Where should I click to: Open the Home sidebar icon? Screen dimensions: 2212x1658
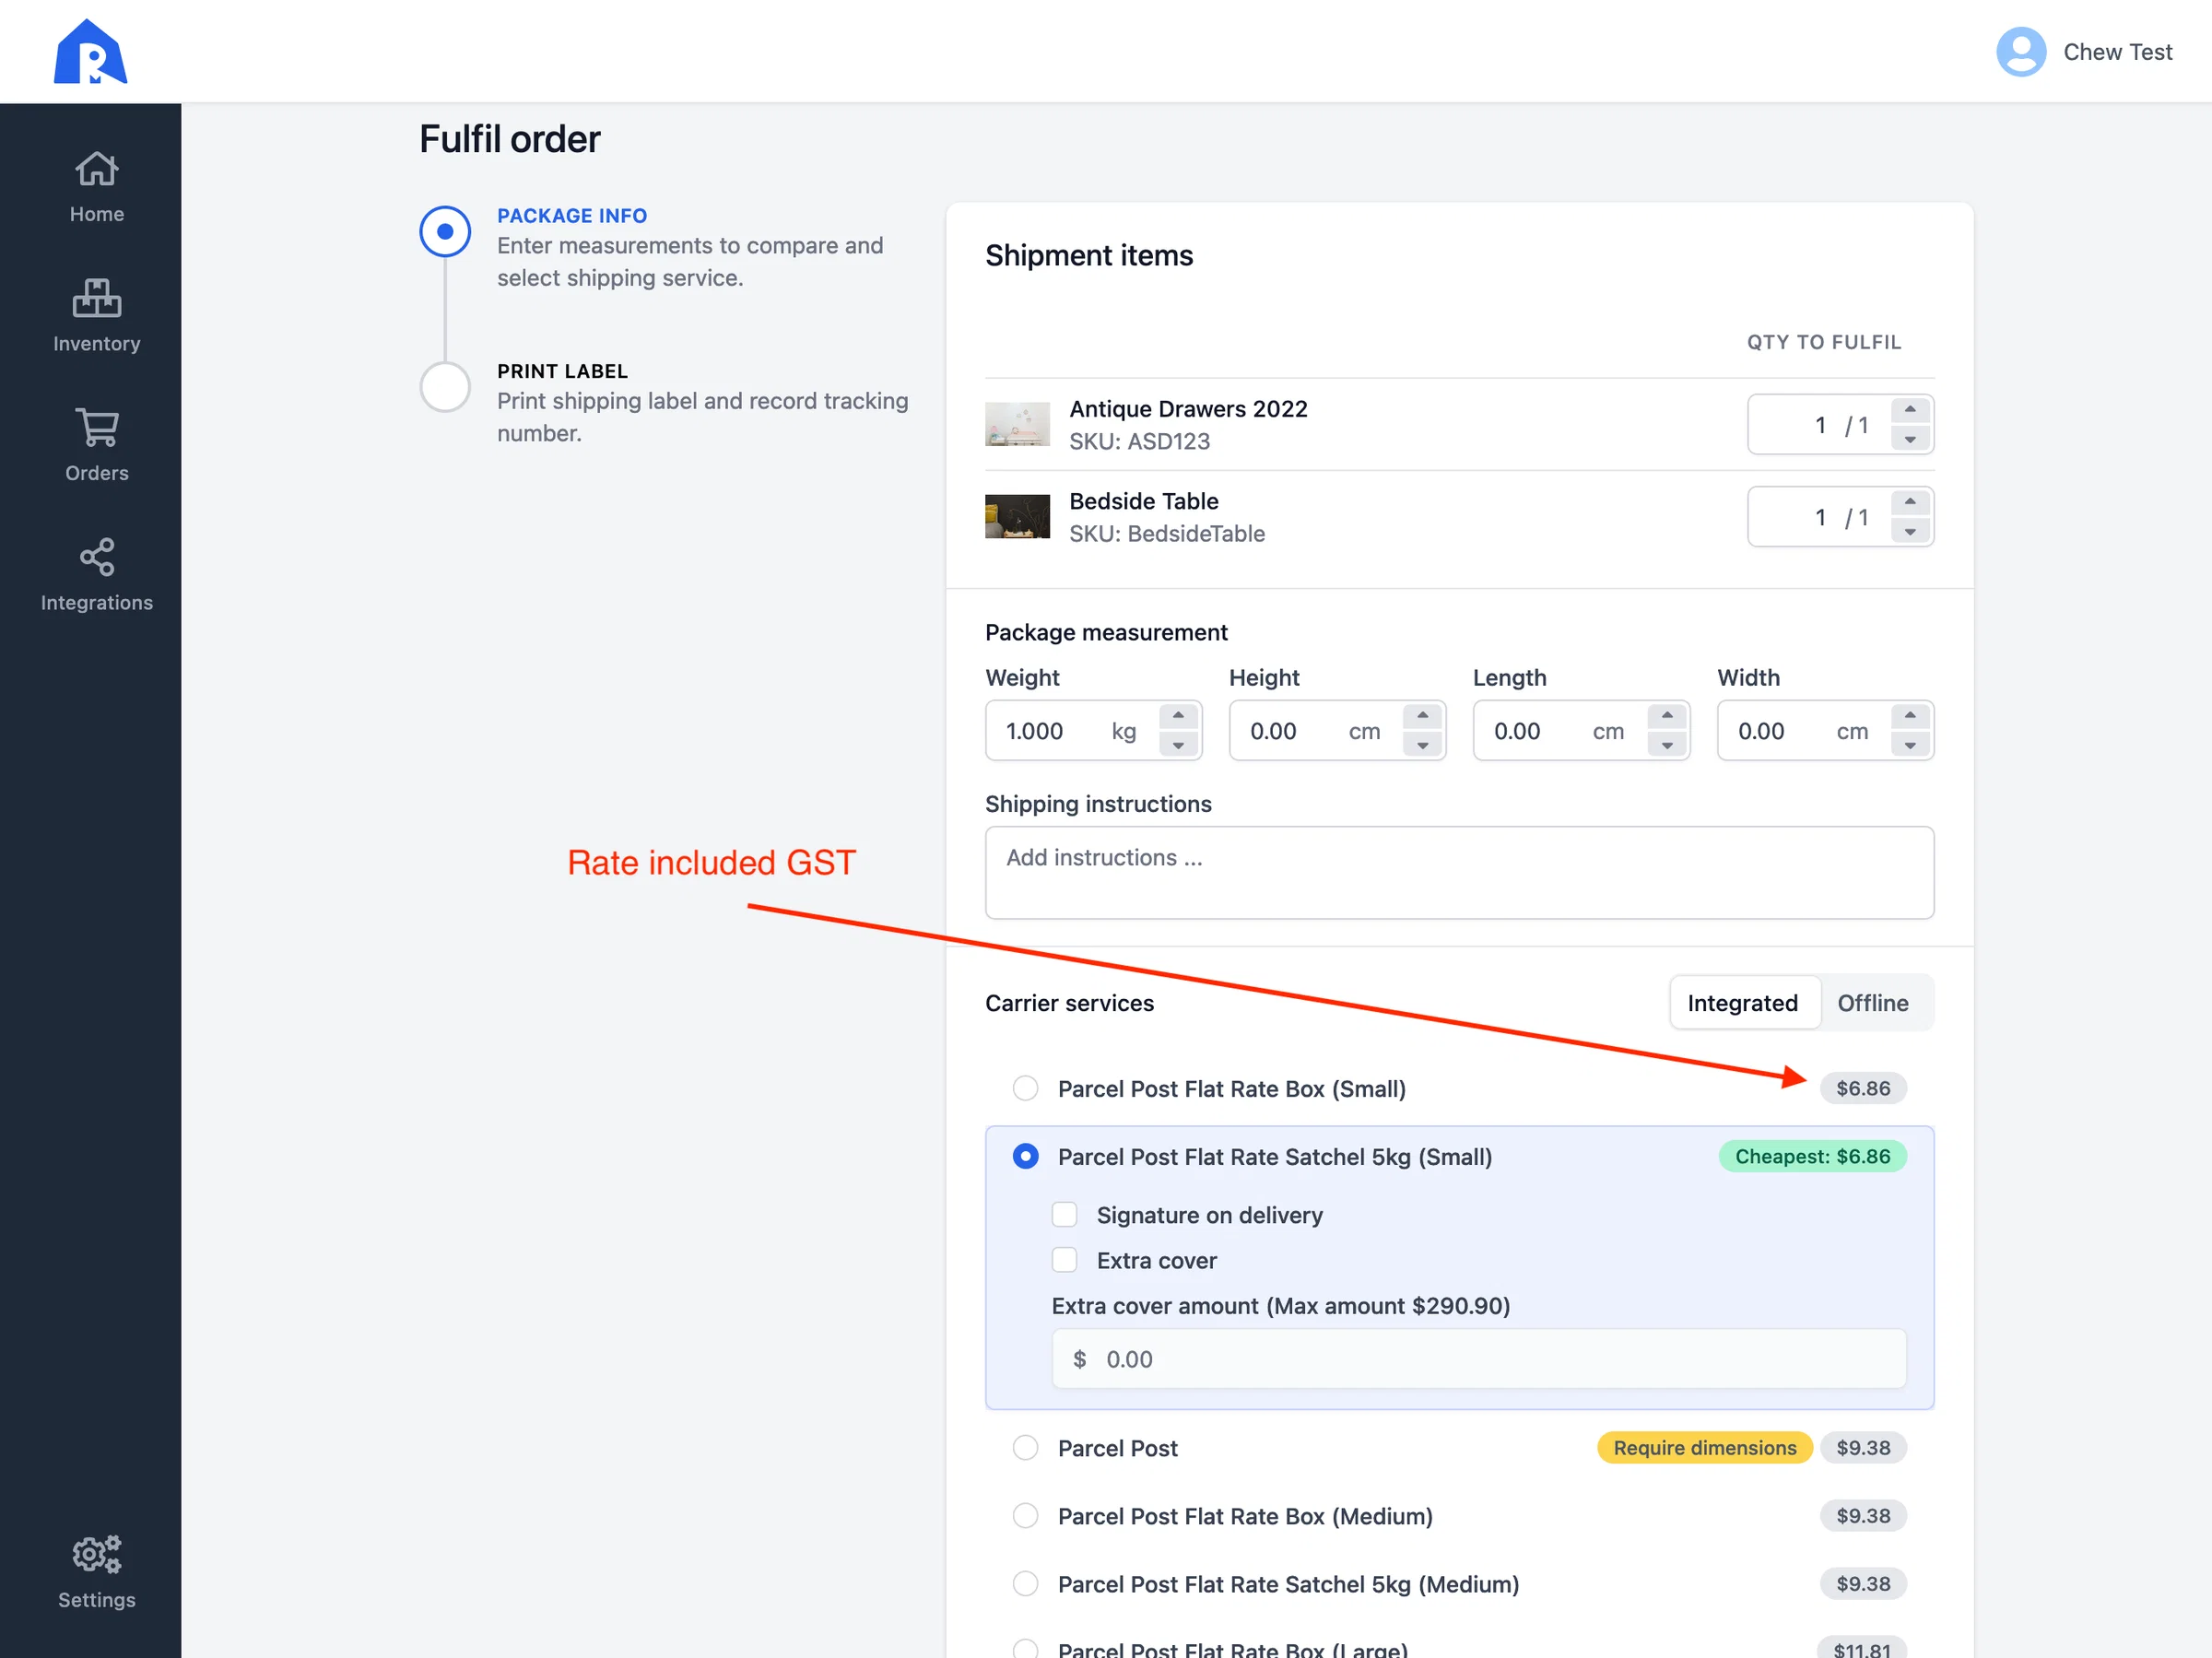(x=97, y=168)
